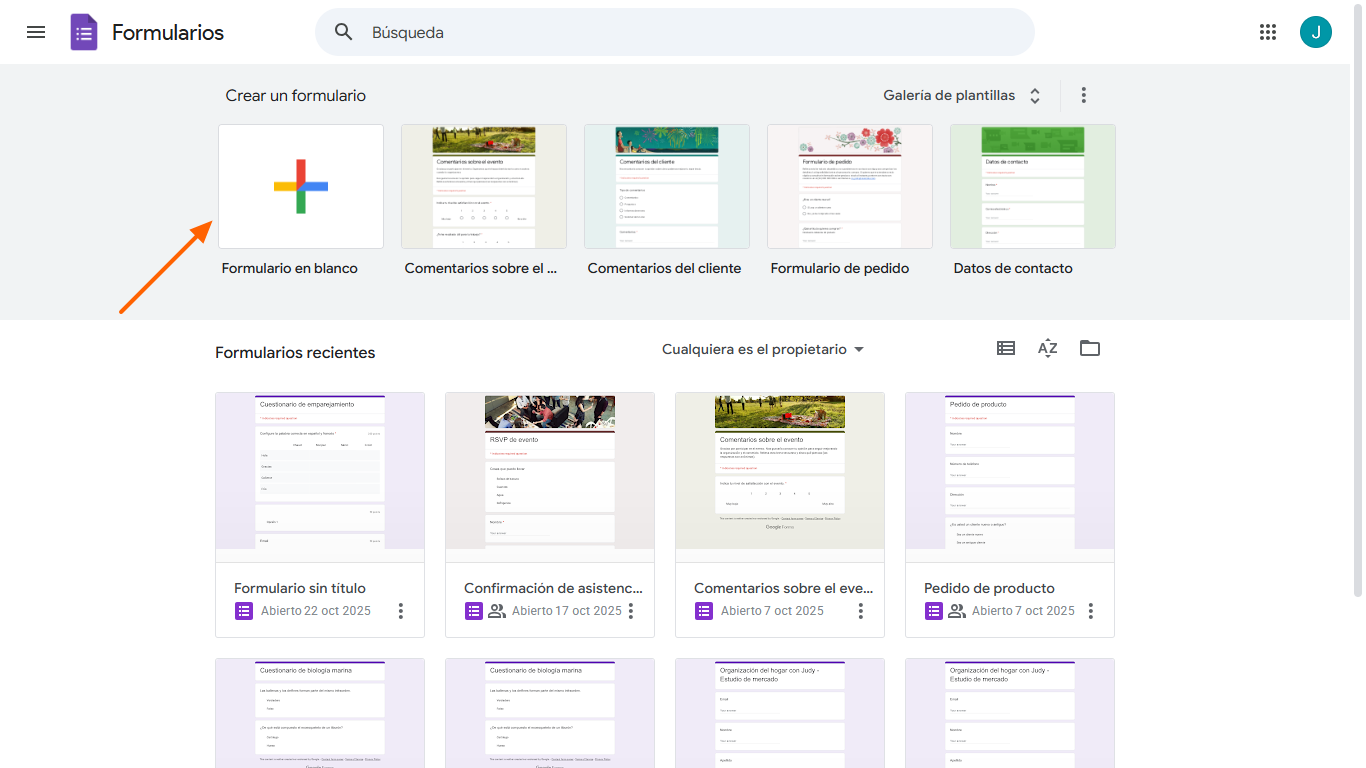Open the file picker folder icon

tap(1089, 348)
